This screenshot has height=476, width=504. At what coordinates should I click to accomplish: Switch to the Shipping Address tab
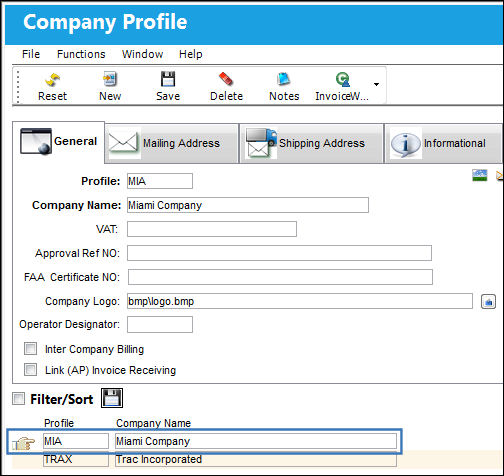pyautogui.click(x=311, y=144)
